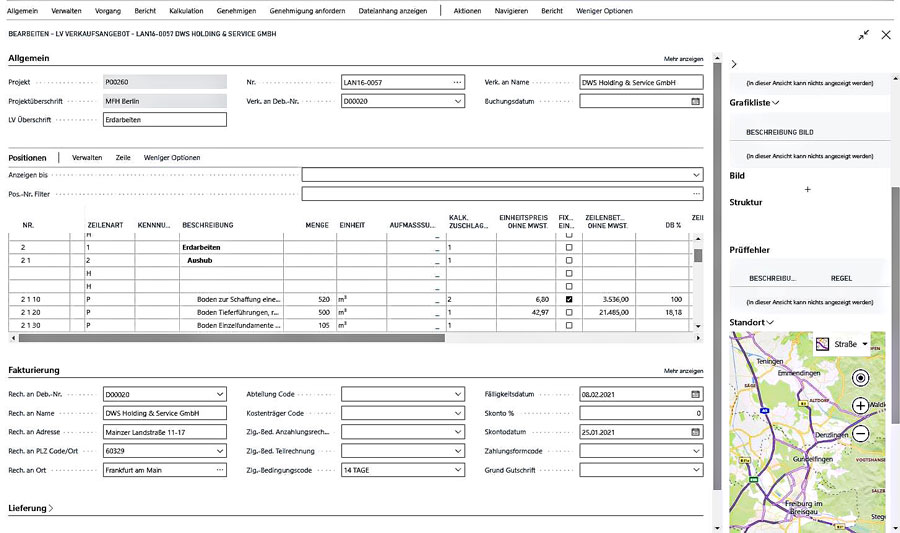Image resolution: width=900 pixels, height=533 pixels.
Task: Click the Straße map style icon
Action: (823, 344)
